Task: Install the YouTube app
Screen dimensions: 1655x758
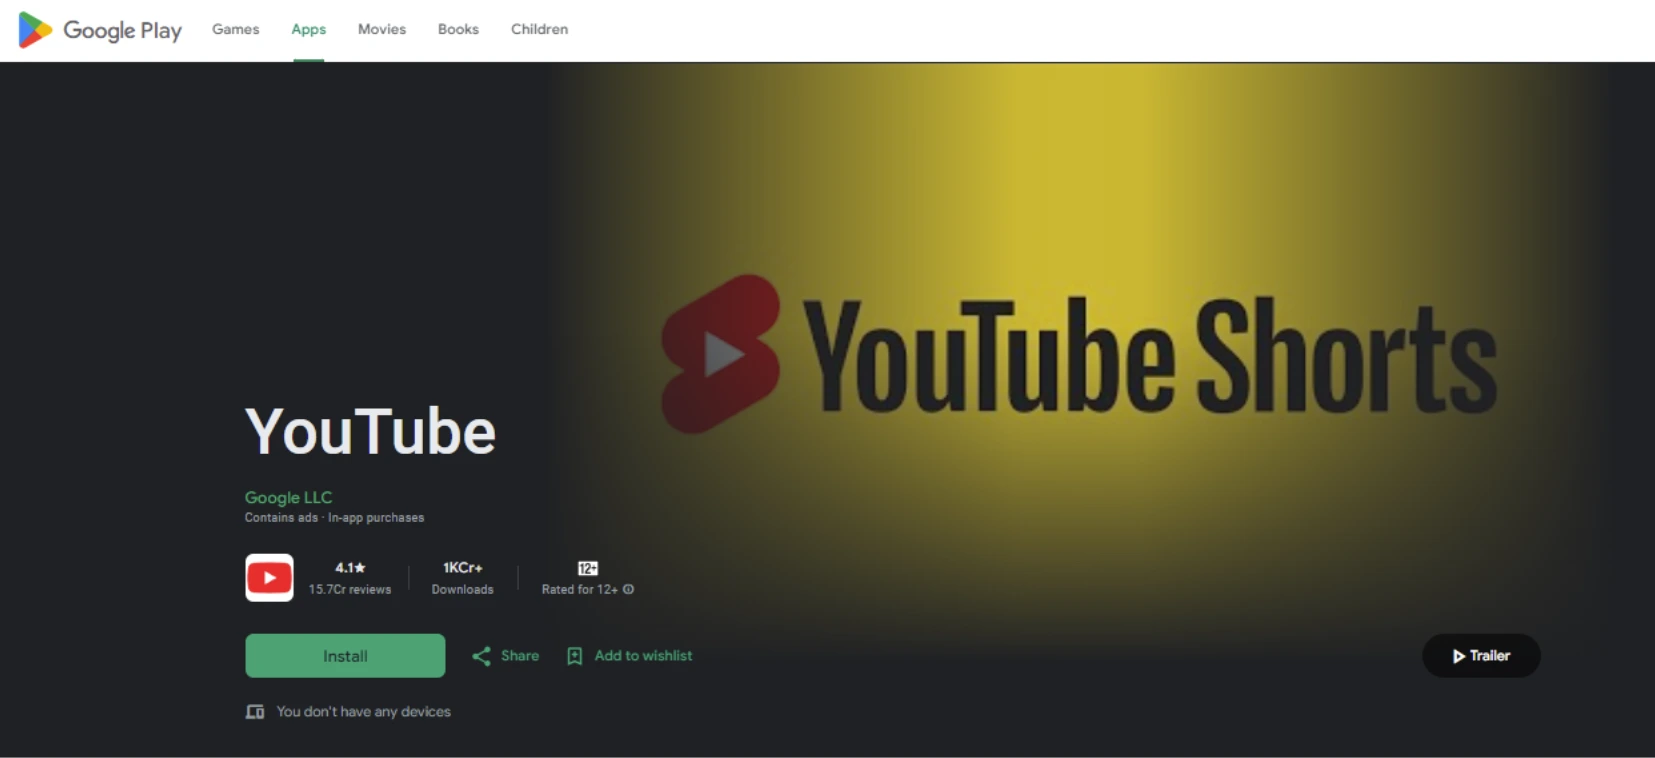Action: click(345, 656)
